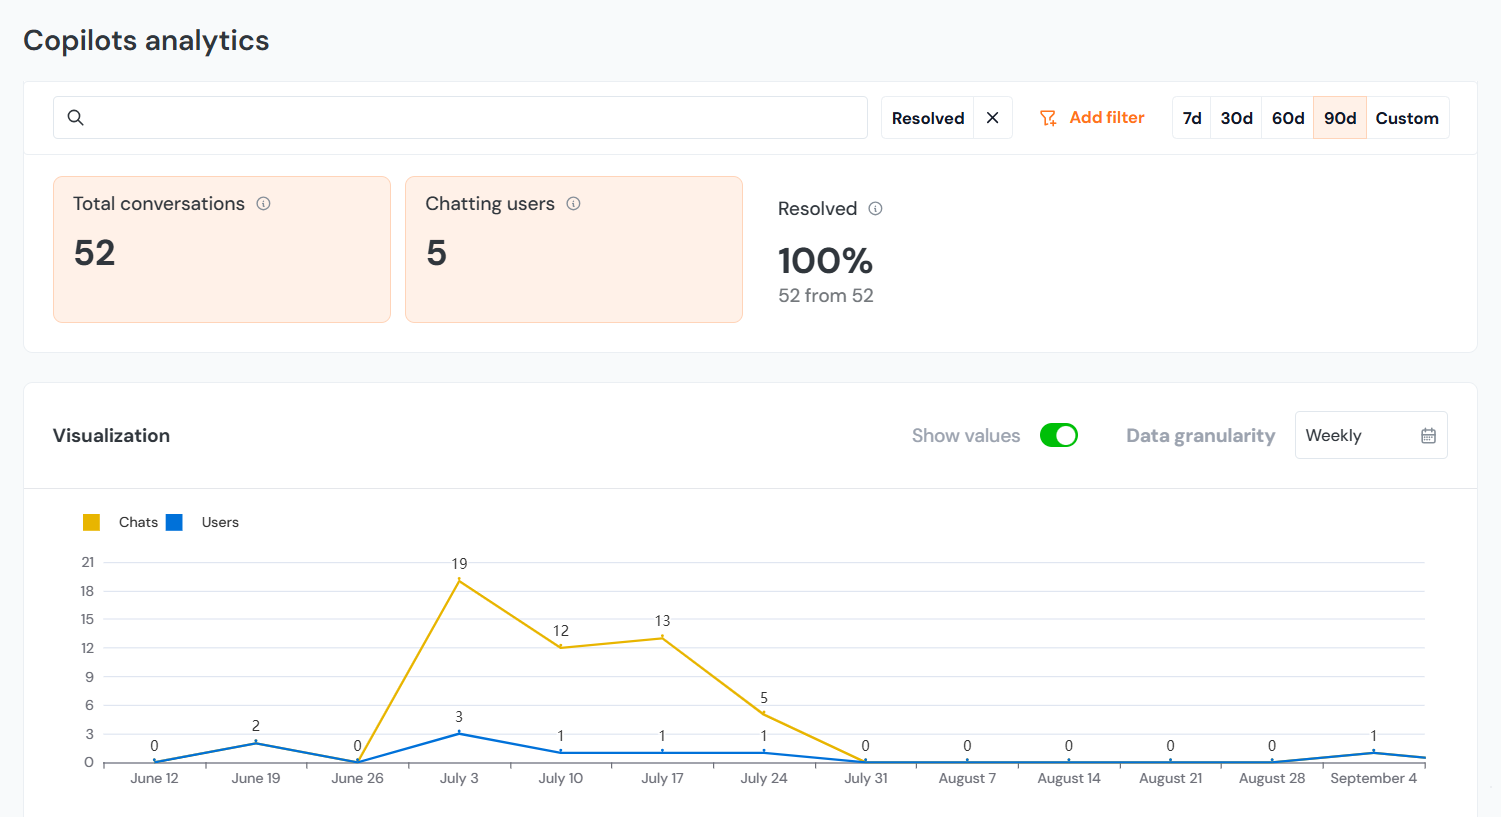The width and height of the screenshot is (1501, 817).
Task: Click info icon next to Resolved metric
Action: click(x=875, y=209)
